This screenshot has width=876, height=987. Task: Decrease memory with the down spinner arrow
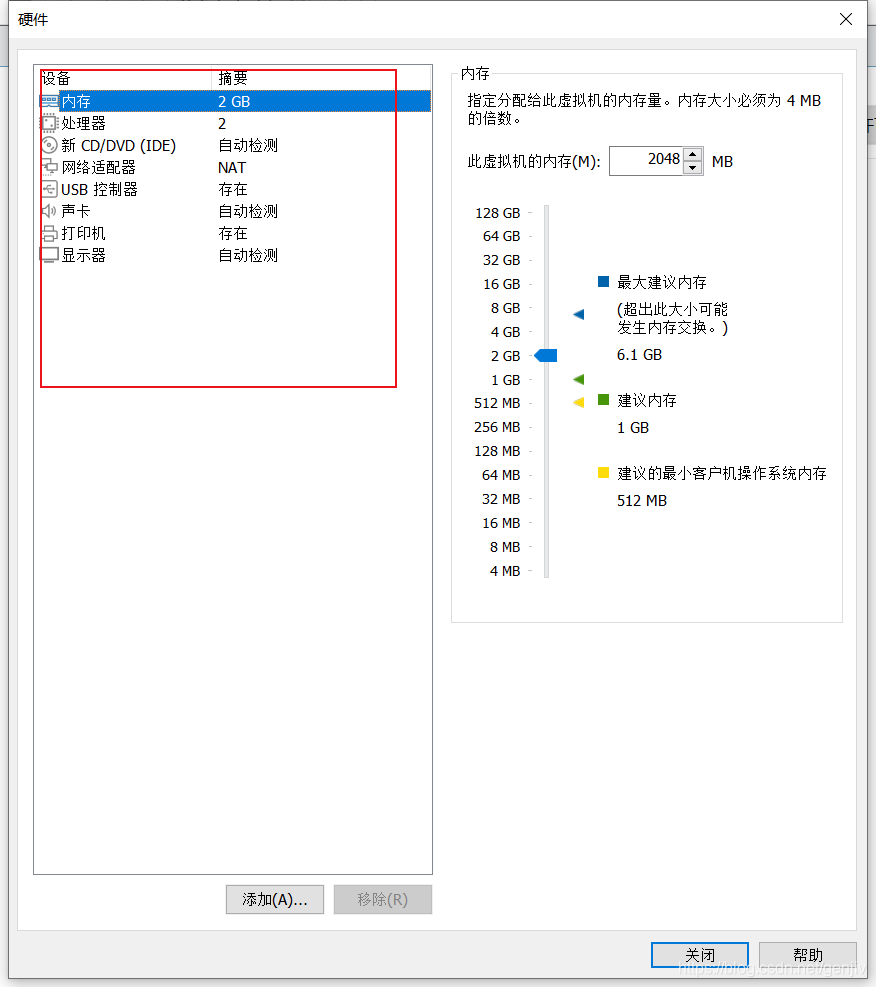coord(692,168)
